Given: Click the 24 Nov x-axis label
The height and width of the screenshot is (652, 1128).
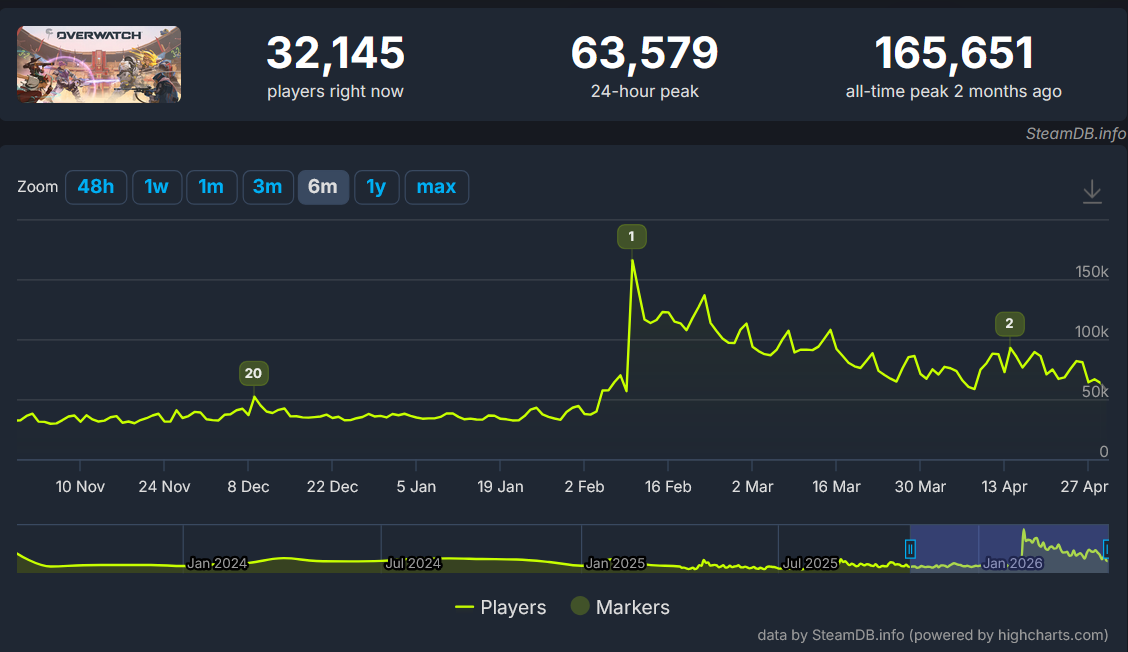Looking at the screenshot, I should tap(164, 486).
